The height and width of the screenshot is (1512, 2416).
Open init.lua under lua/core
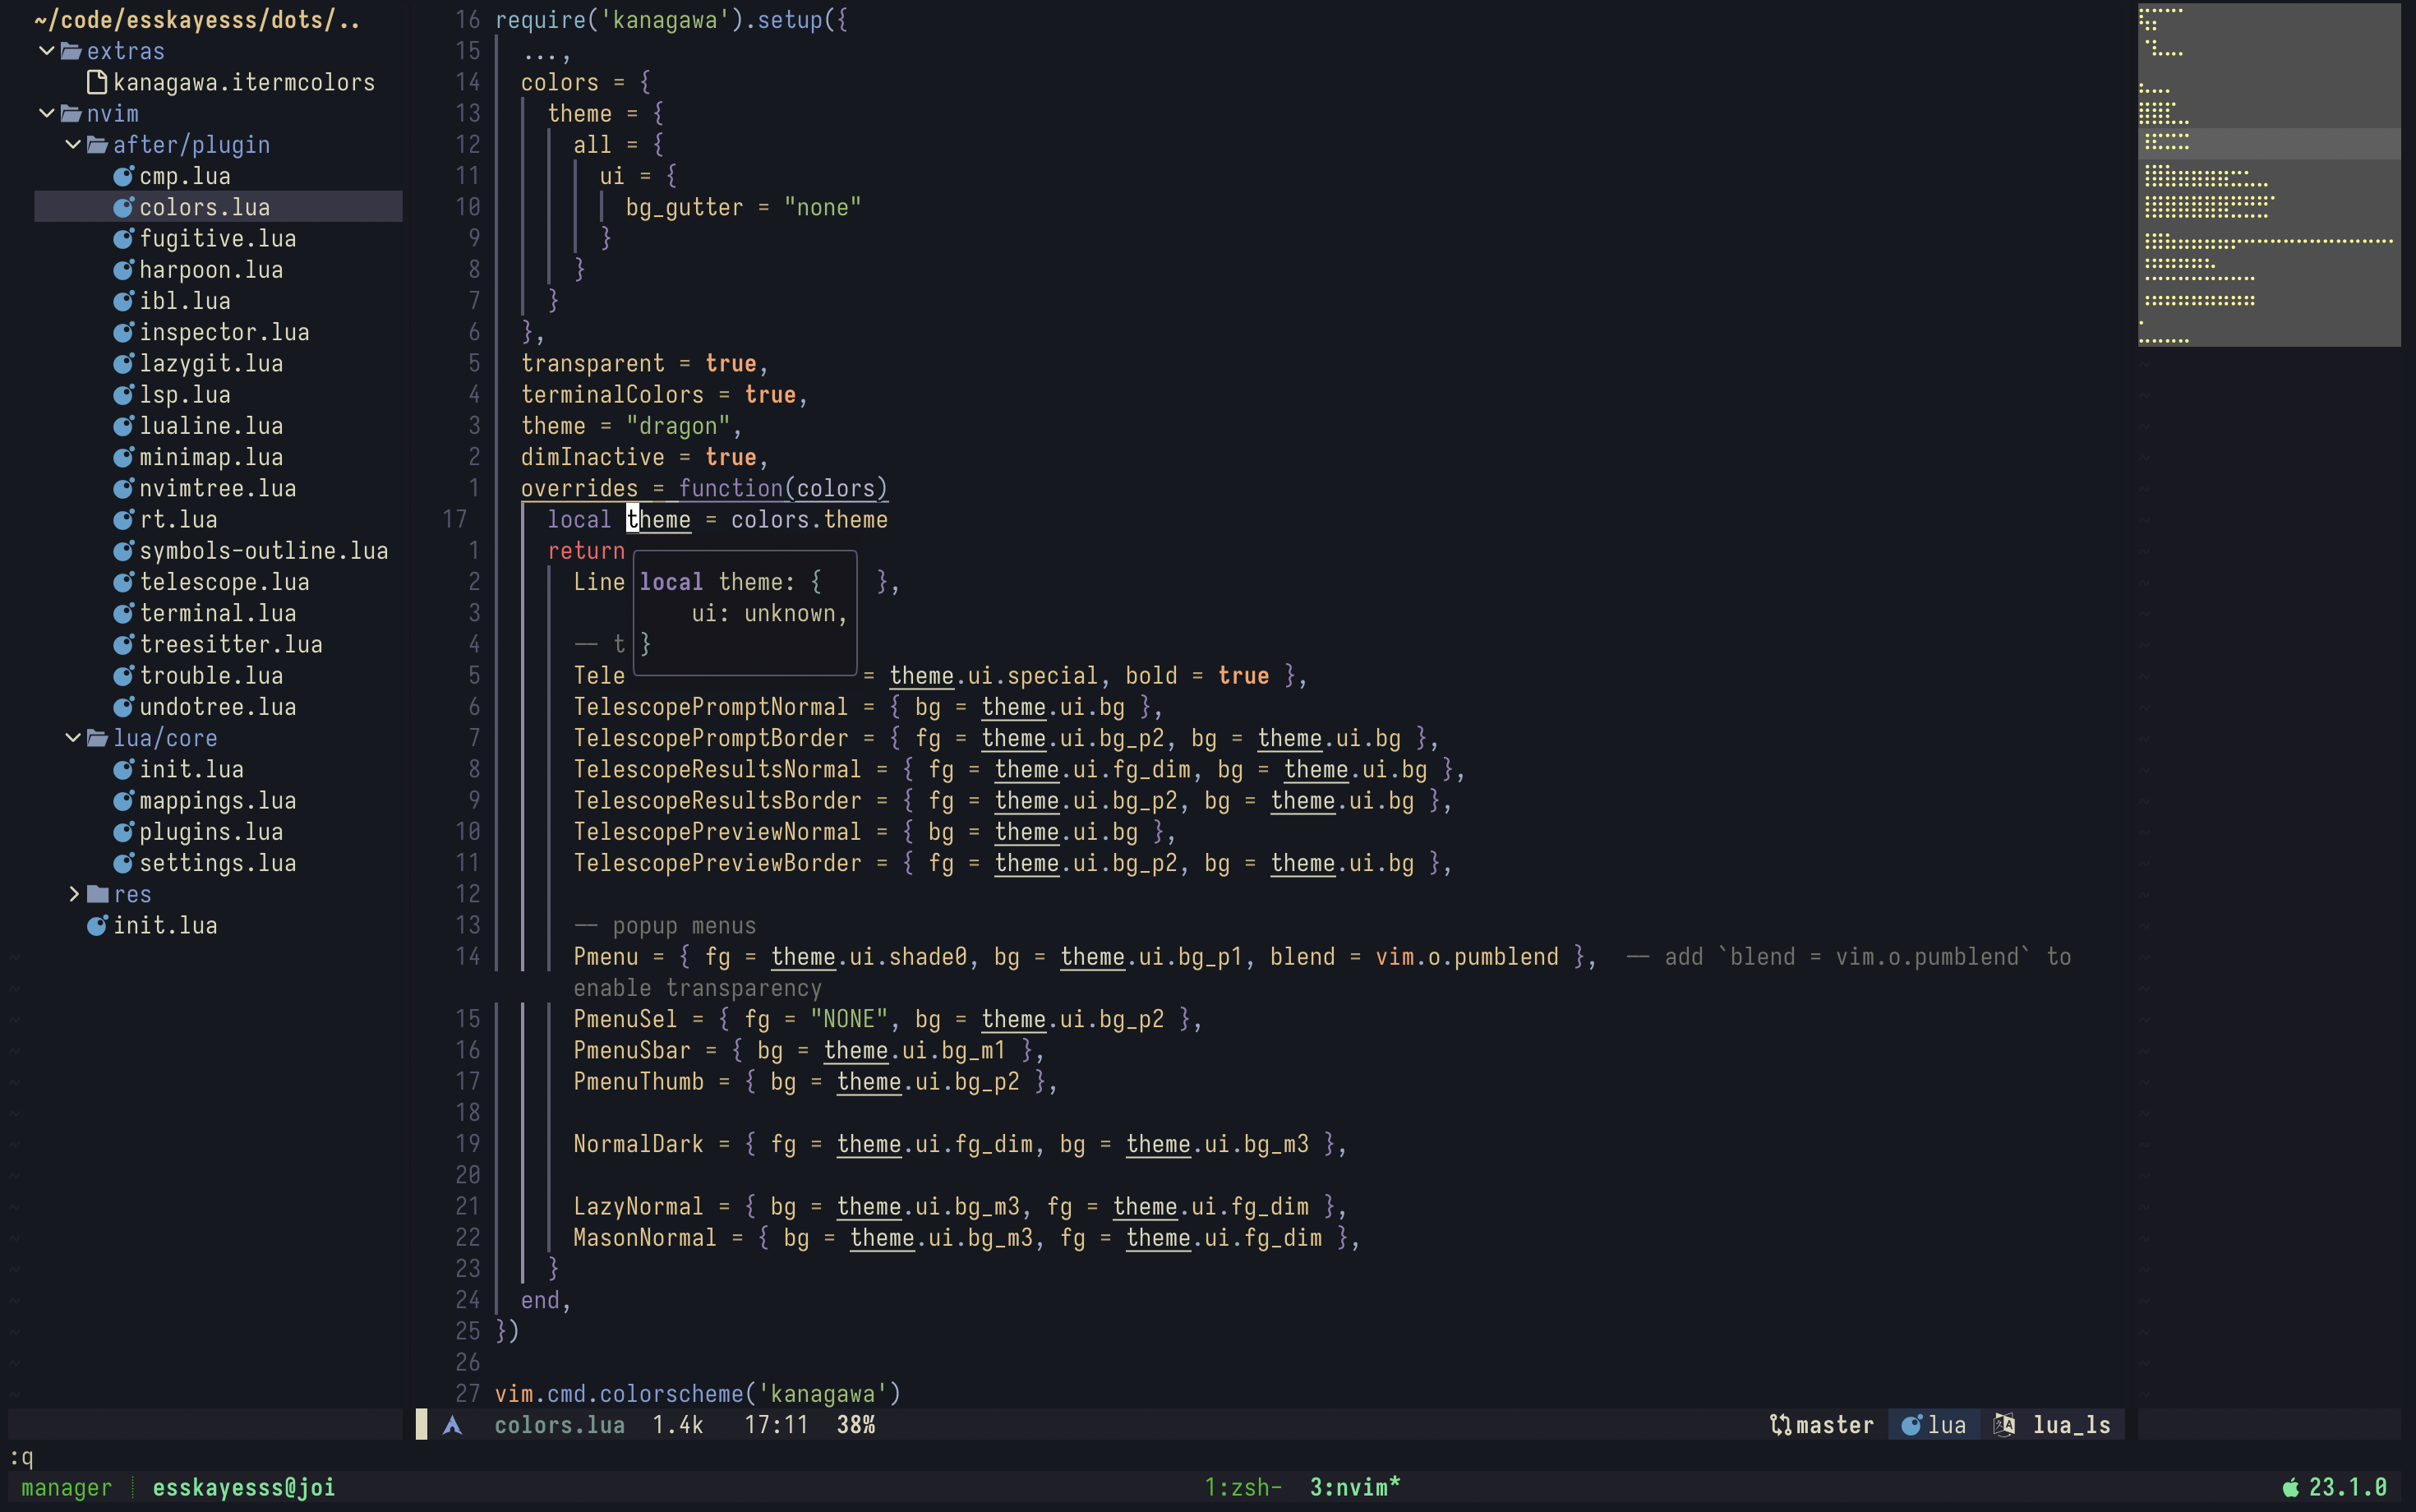[x=191, y=769]
